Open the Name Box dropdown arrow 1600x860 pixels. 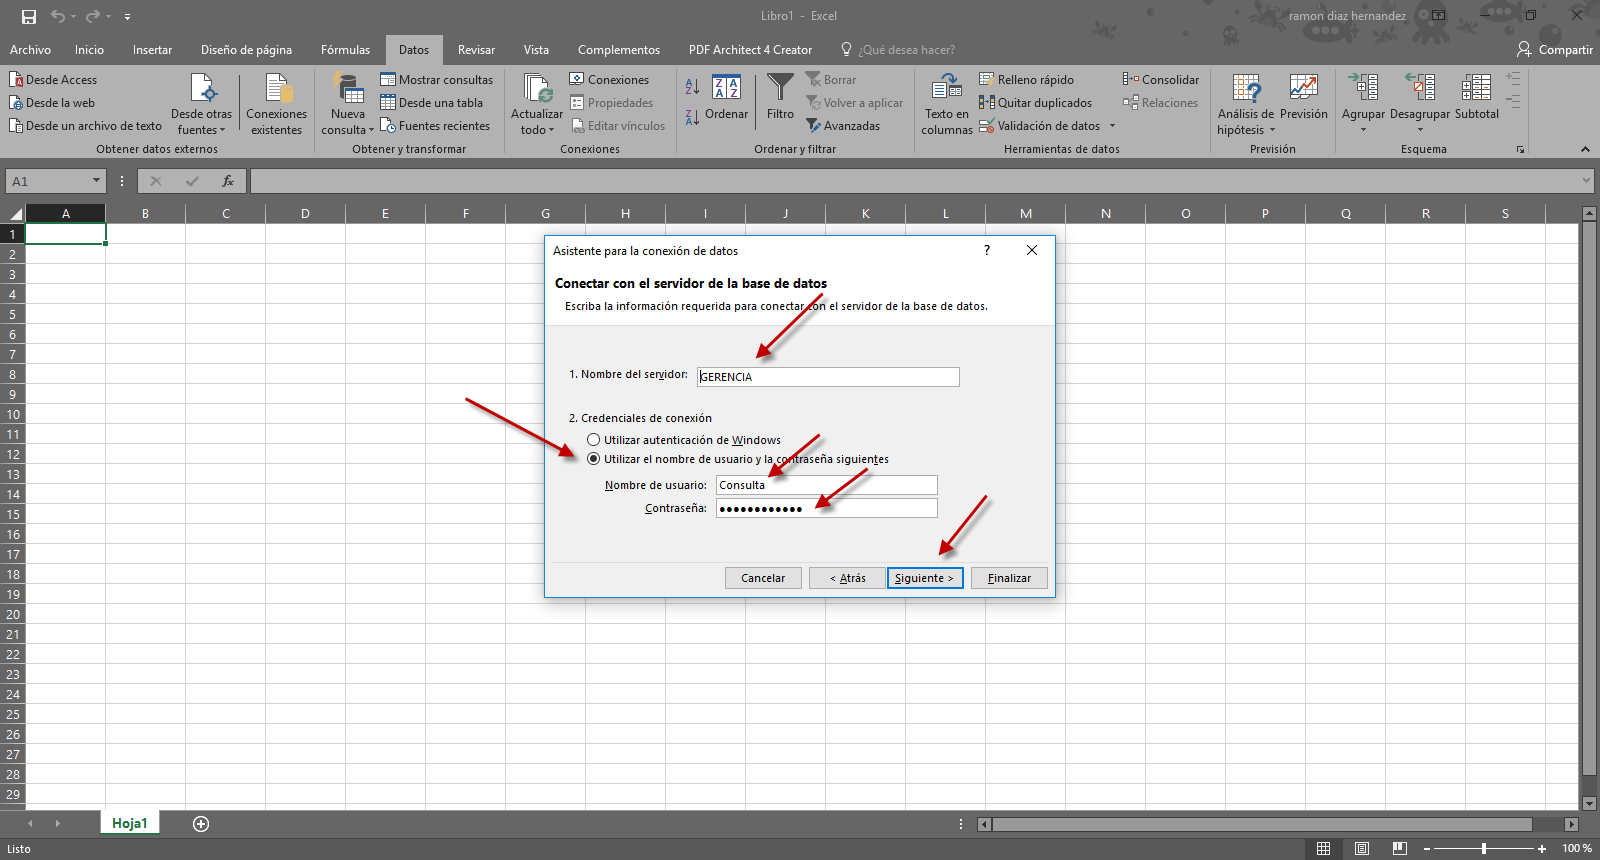click(x=97, y=181)
